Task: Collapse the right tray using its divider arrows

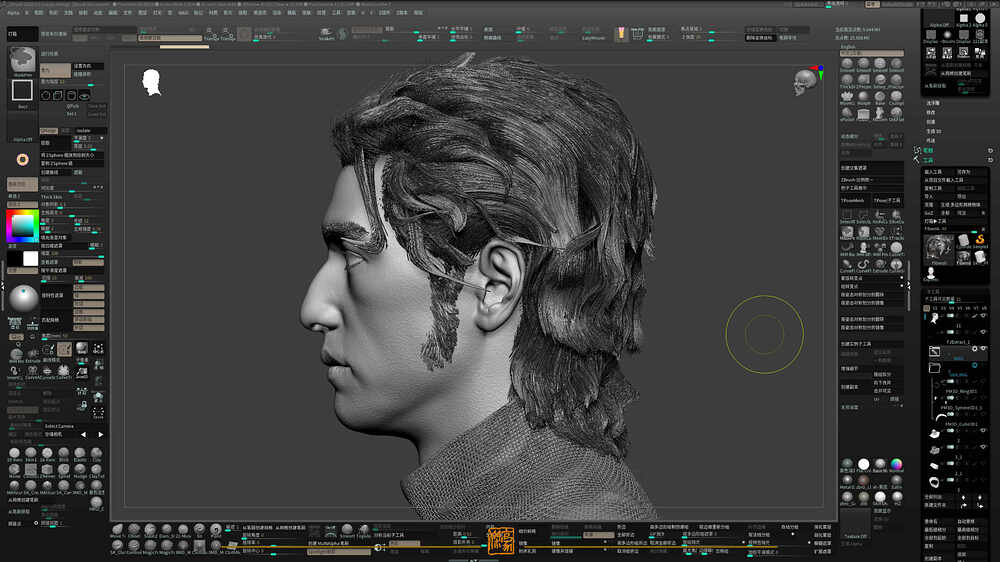Action: (x=909, y=286)
